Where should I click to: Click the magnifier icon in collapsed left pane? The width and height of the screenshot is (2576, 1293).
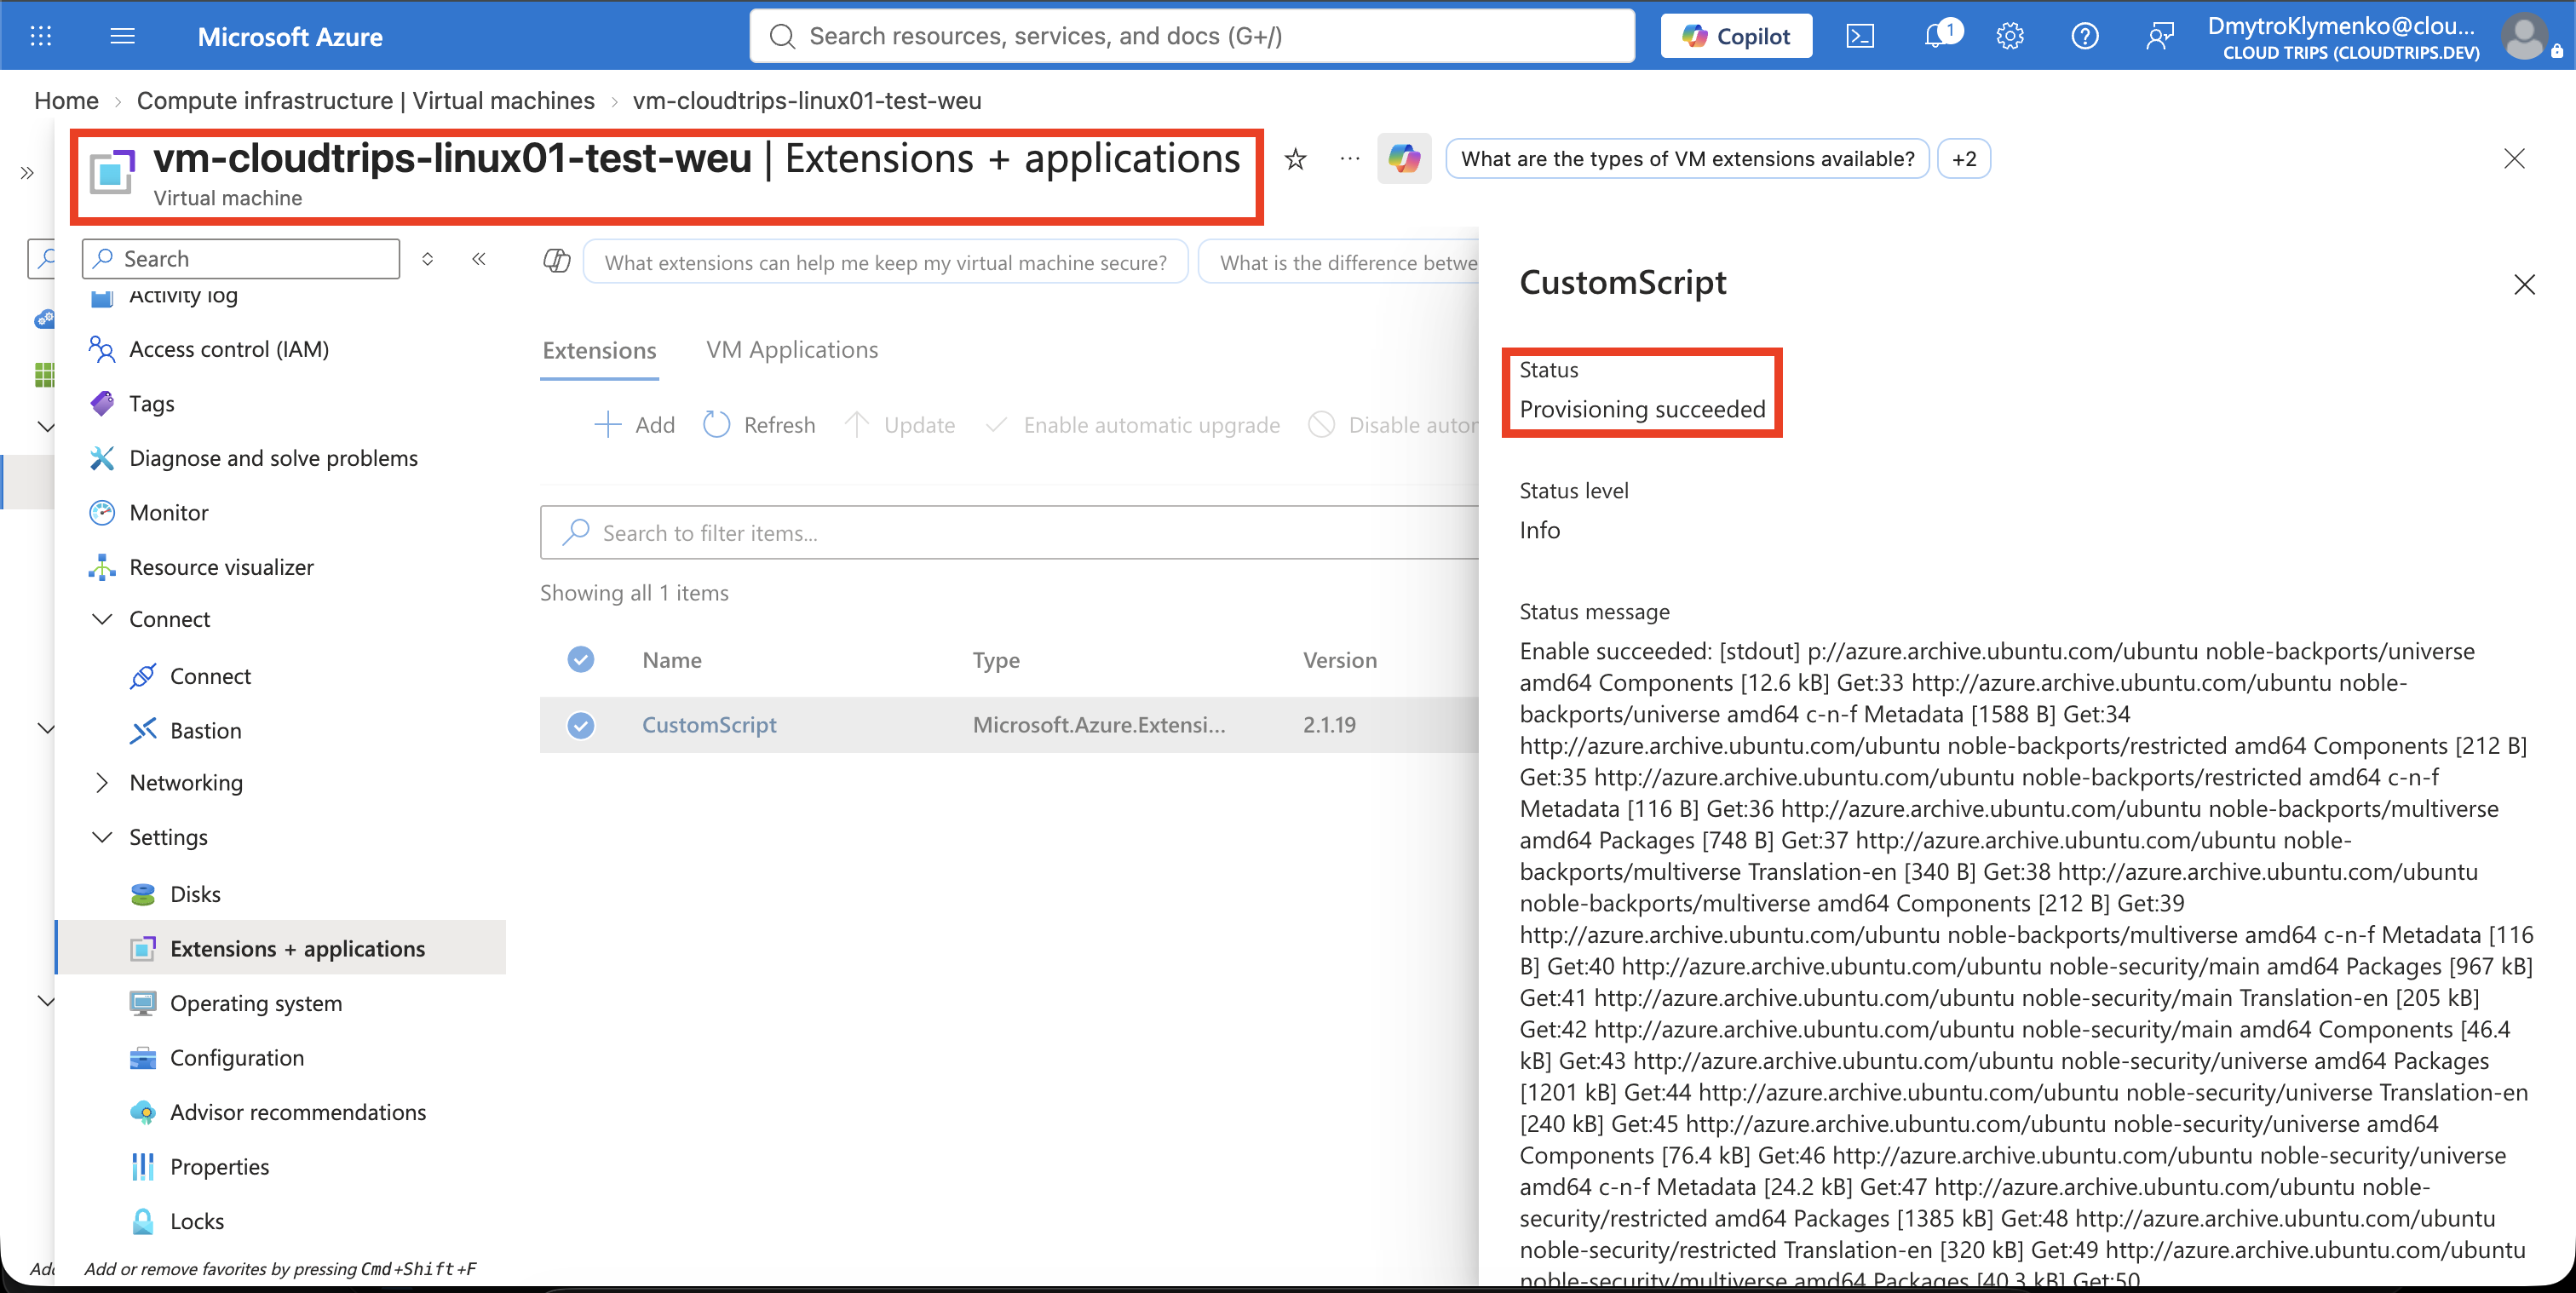click(44, 259)
